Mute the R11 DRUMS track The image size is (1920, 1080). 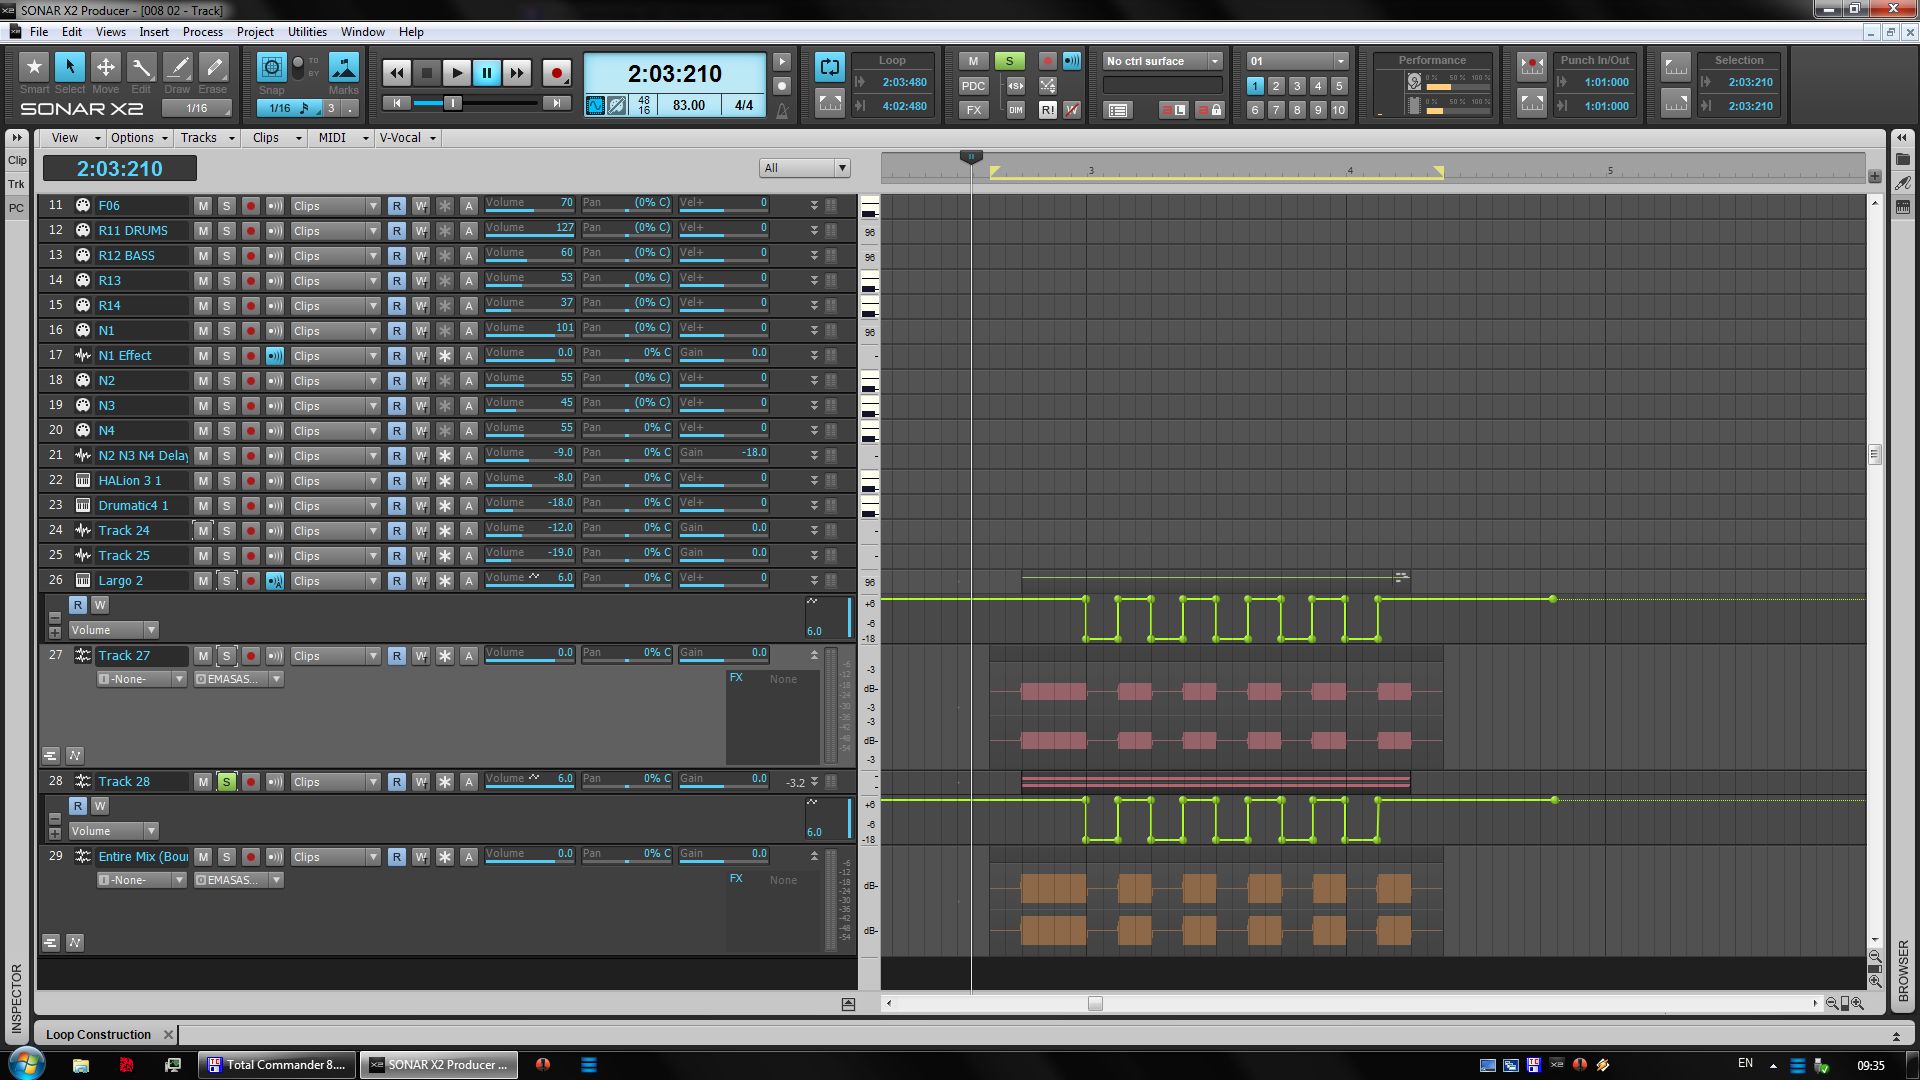pyautogui.click(x=203, y=230)
